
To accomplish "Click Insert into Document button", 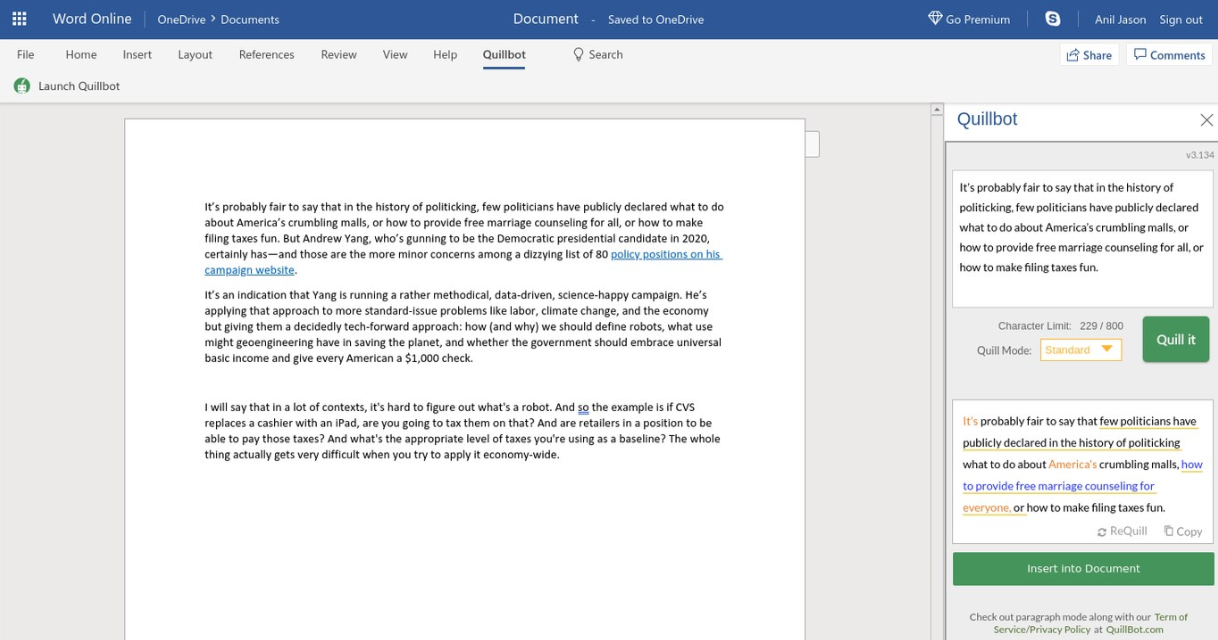I will [1083, 569].
